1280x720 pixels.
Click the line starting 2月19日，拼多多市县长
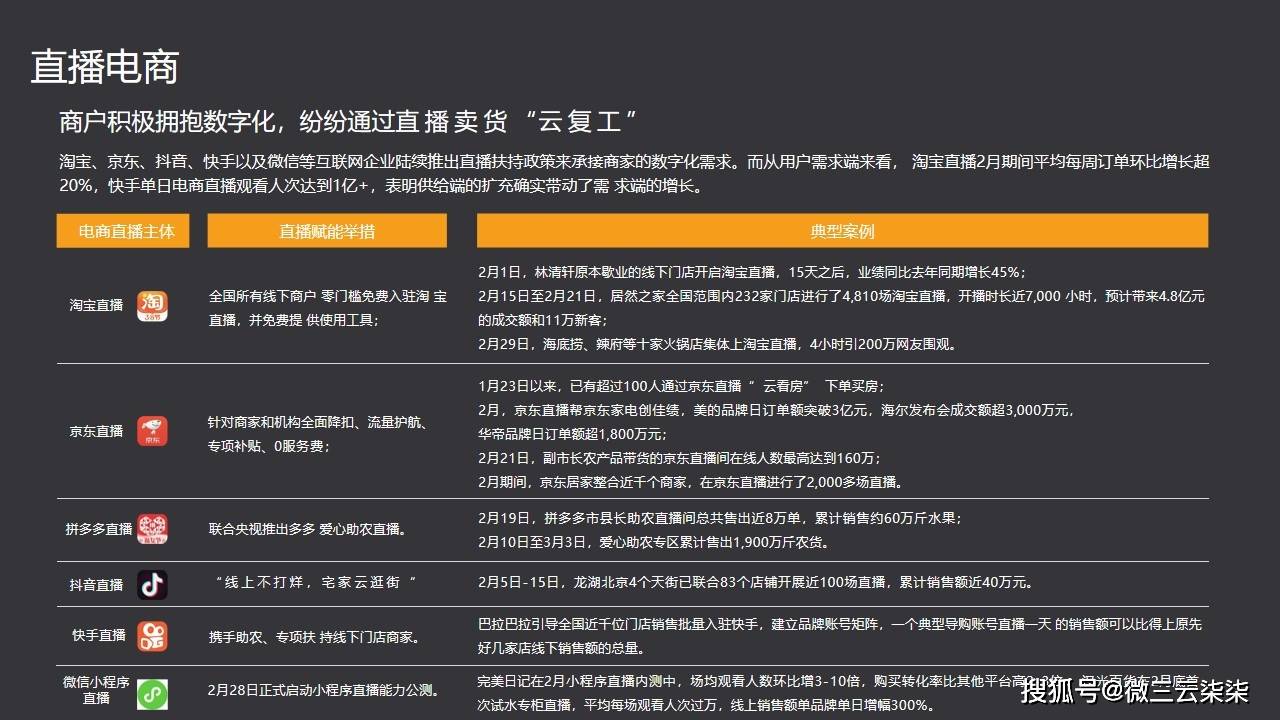[x=720, y=518]
